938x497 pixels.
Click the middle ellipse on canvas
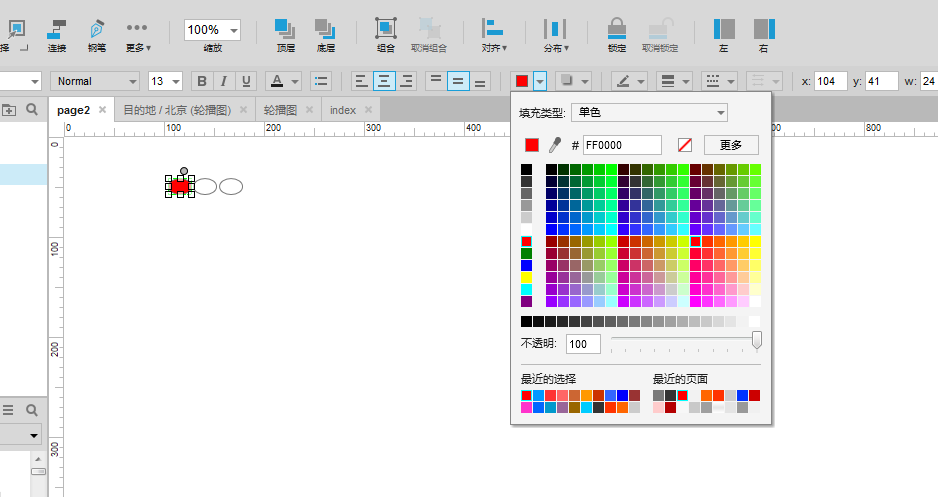point(205,187)
